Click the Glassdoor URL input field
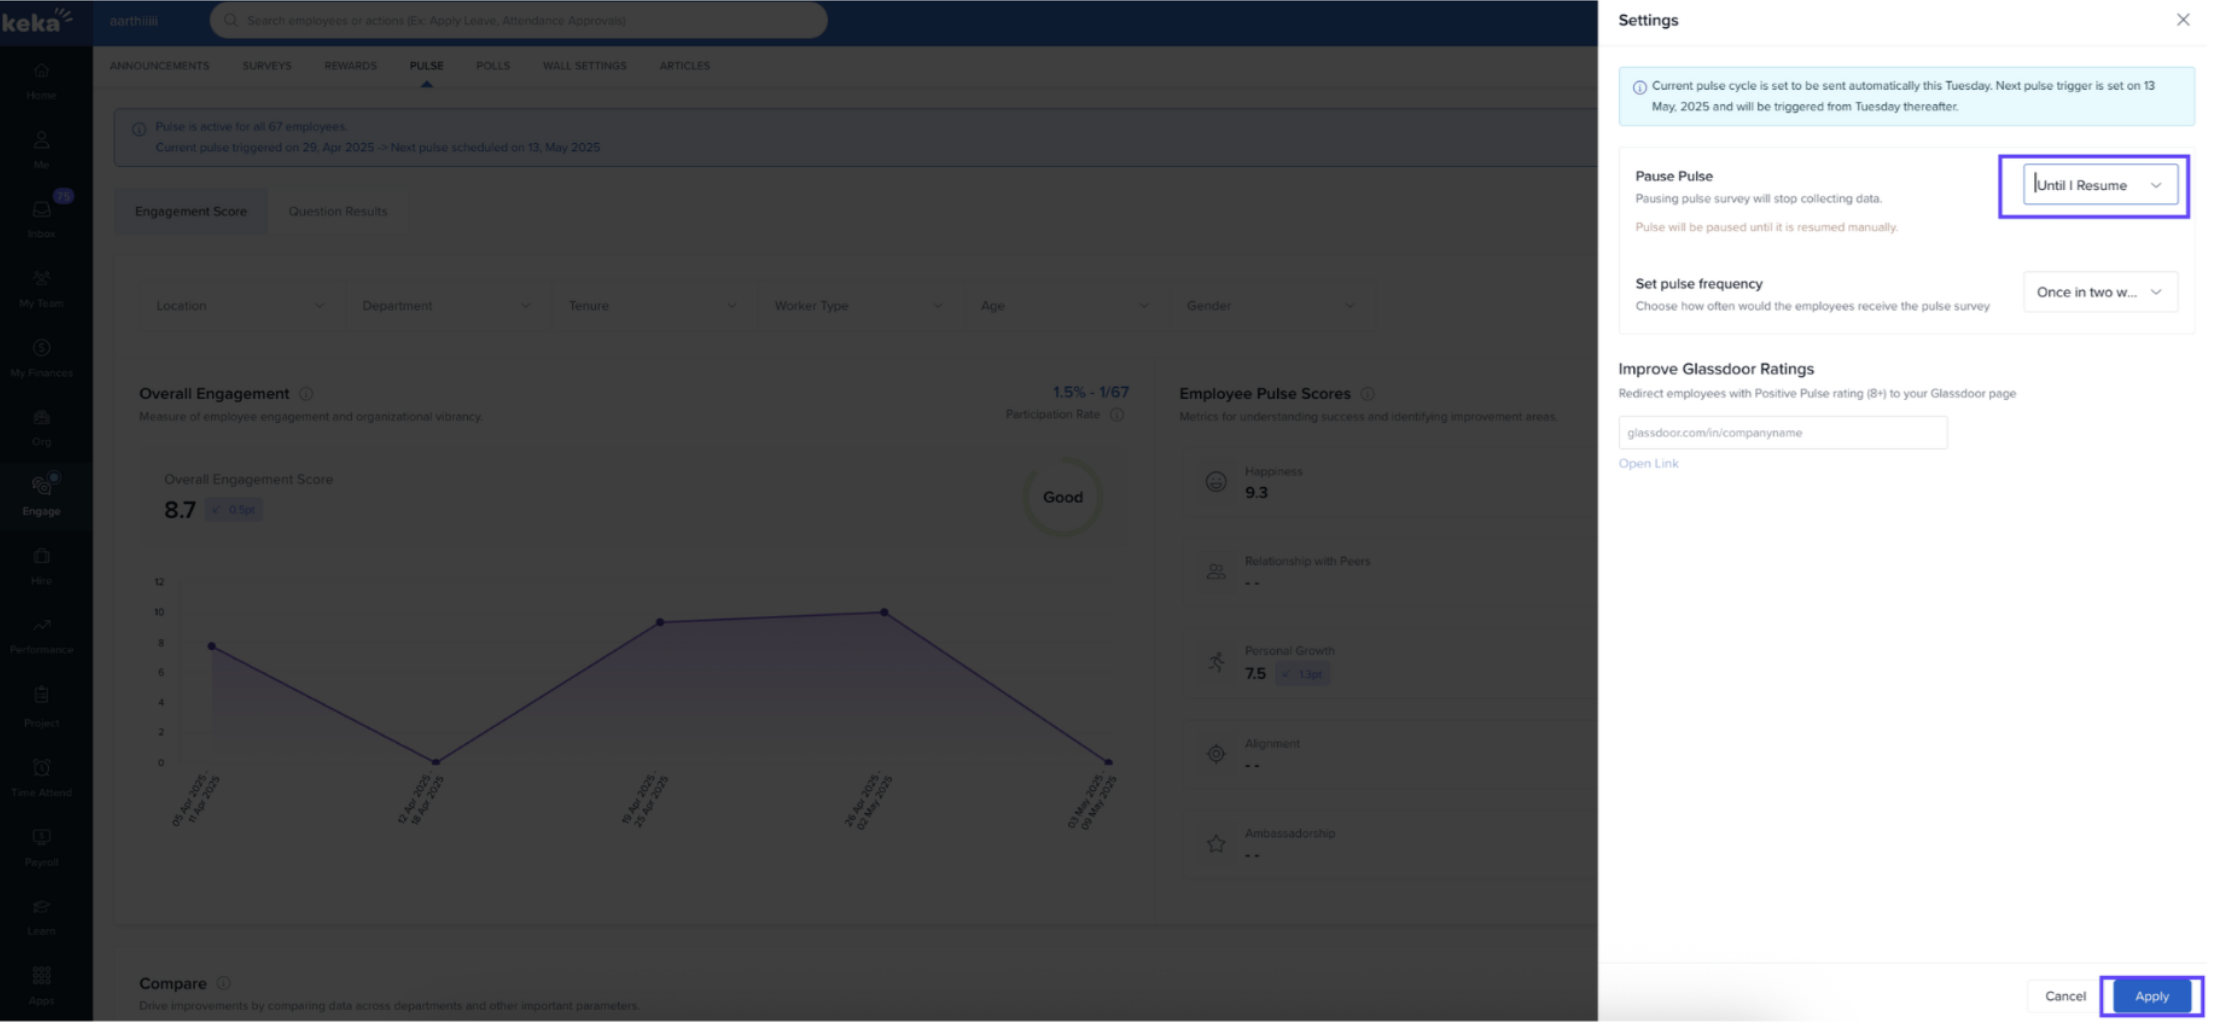Viewport: 2236px width, 1024px height. pyautogui.click(x=1782, y=433)
